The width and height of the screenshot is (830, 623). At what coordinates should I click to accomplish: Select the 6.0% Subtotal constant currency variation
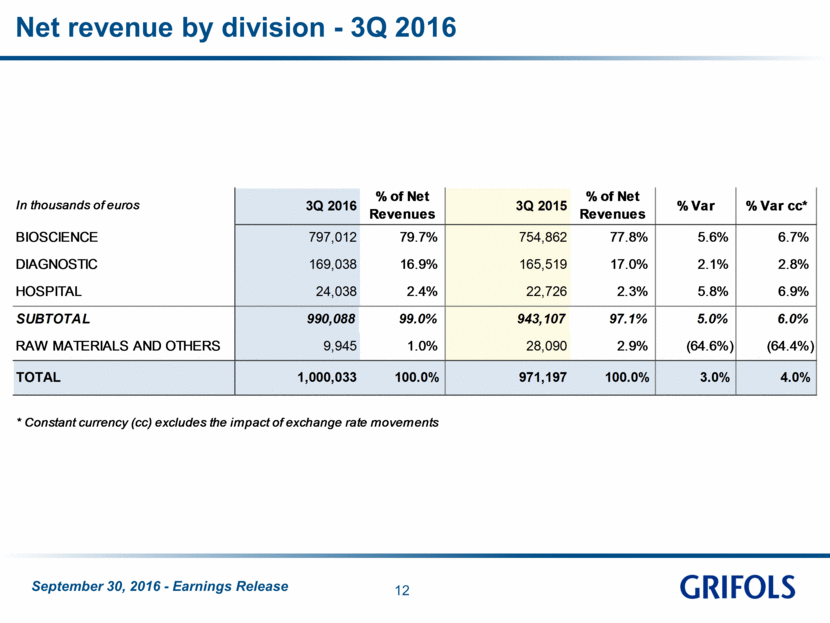pyautogui.click(x=793, y=319)
